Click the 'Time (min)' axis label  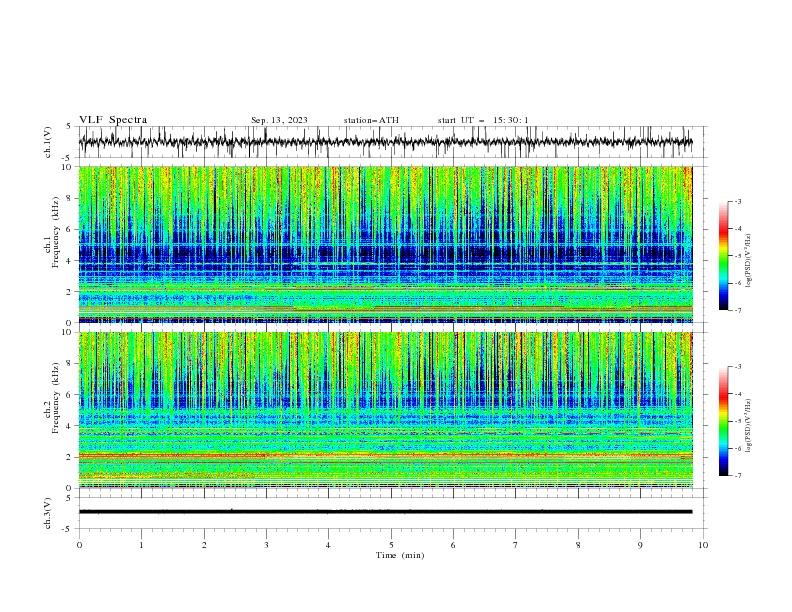[x=400, y=555]
